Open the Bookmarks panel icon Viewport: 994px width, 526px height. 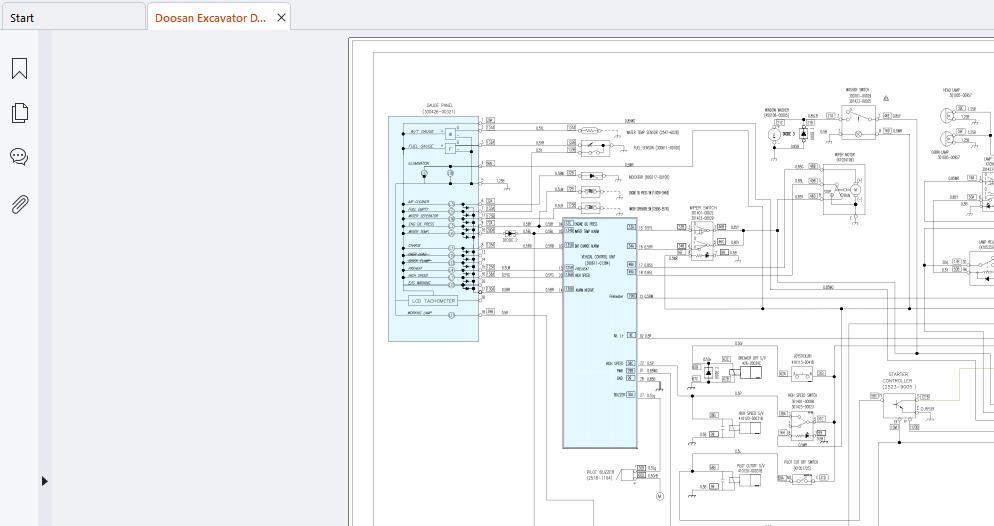pyautogui.click(x=20, y=68)
